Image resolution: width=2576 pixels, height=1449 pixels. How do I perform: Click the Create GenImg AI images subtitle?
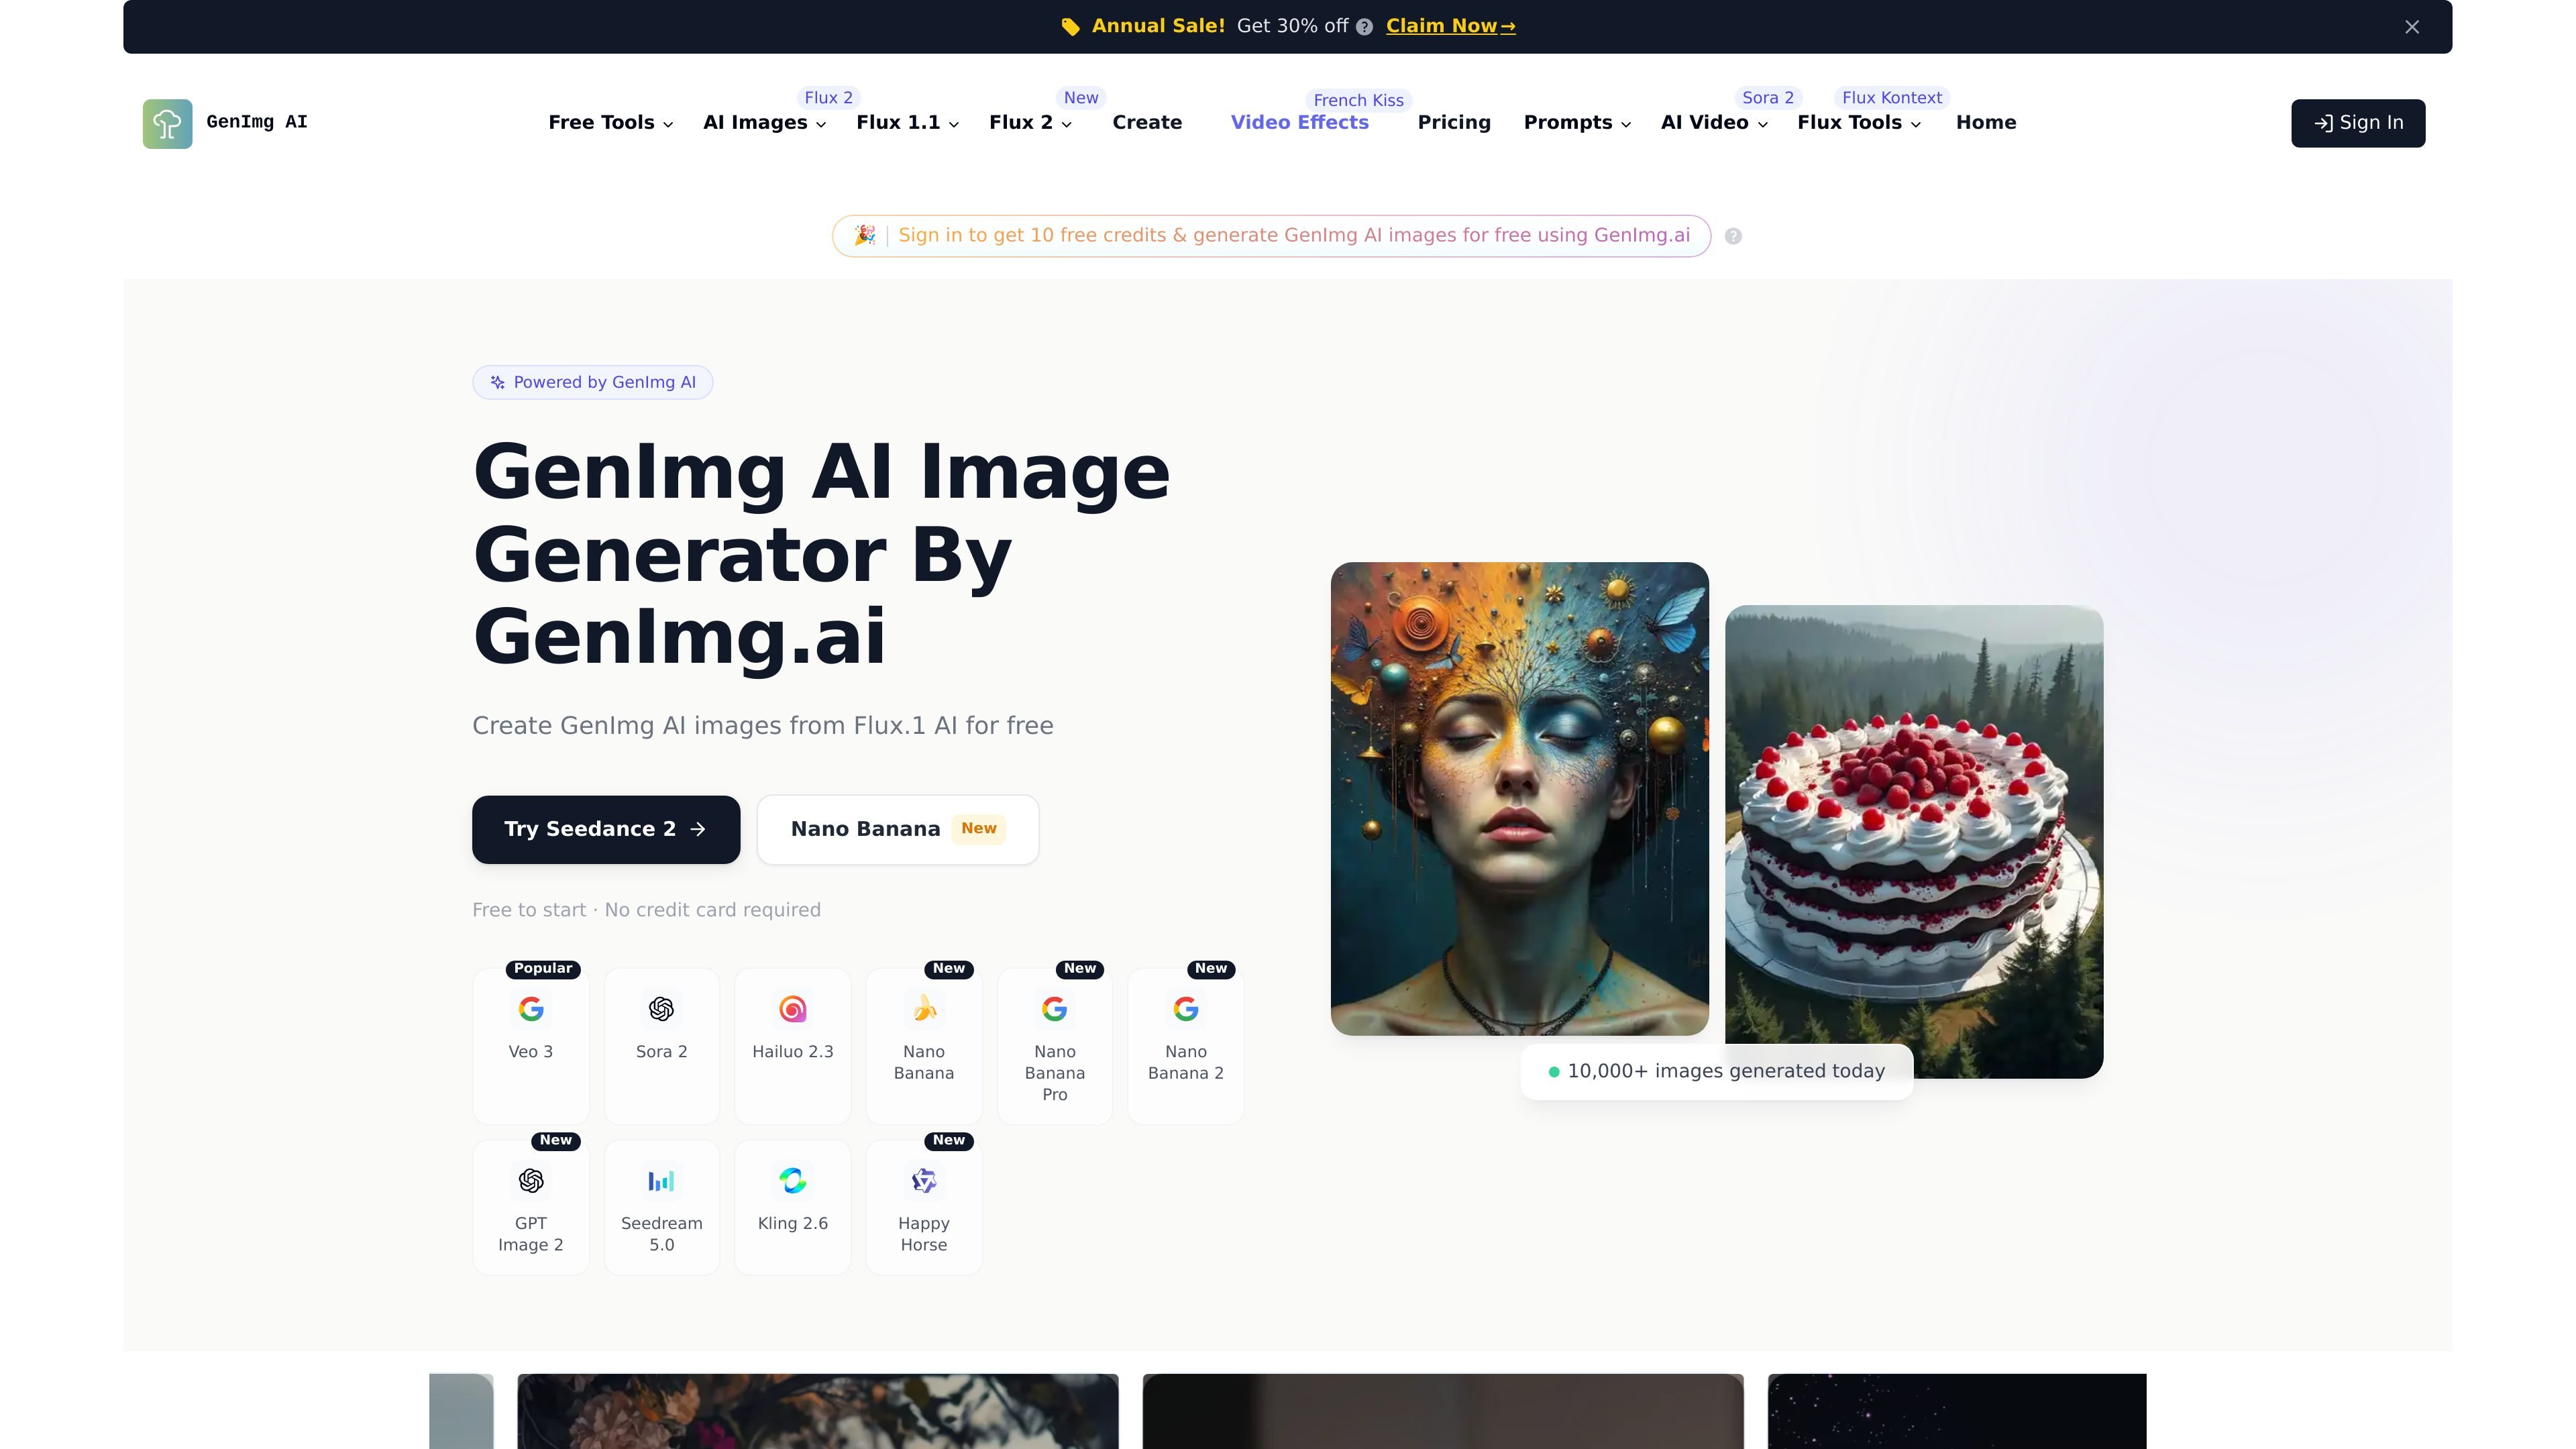point(762,725)
